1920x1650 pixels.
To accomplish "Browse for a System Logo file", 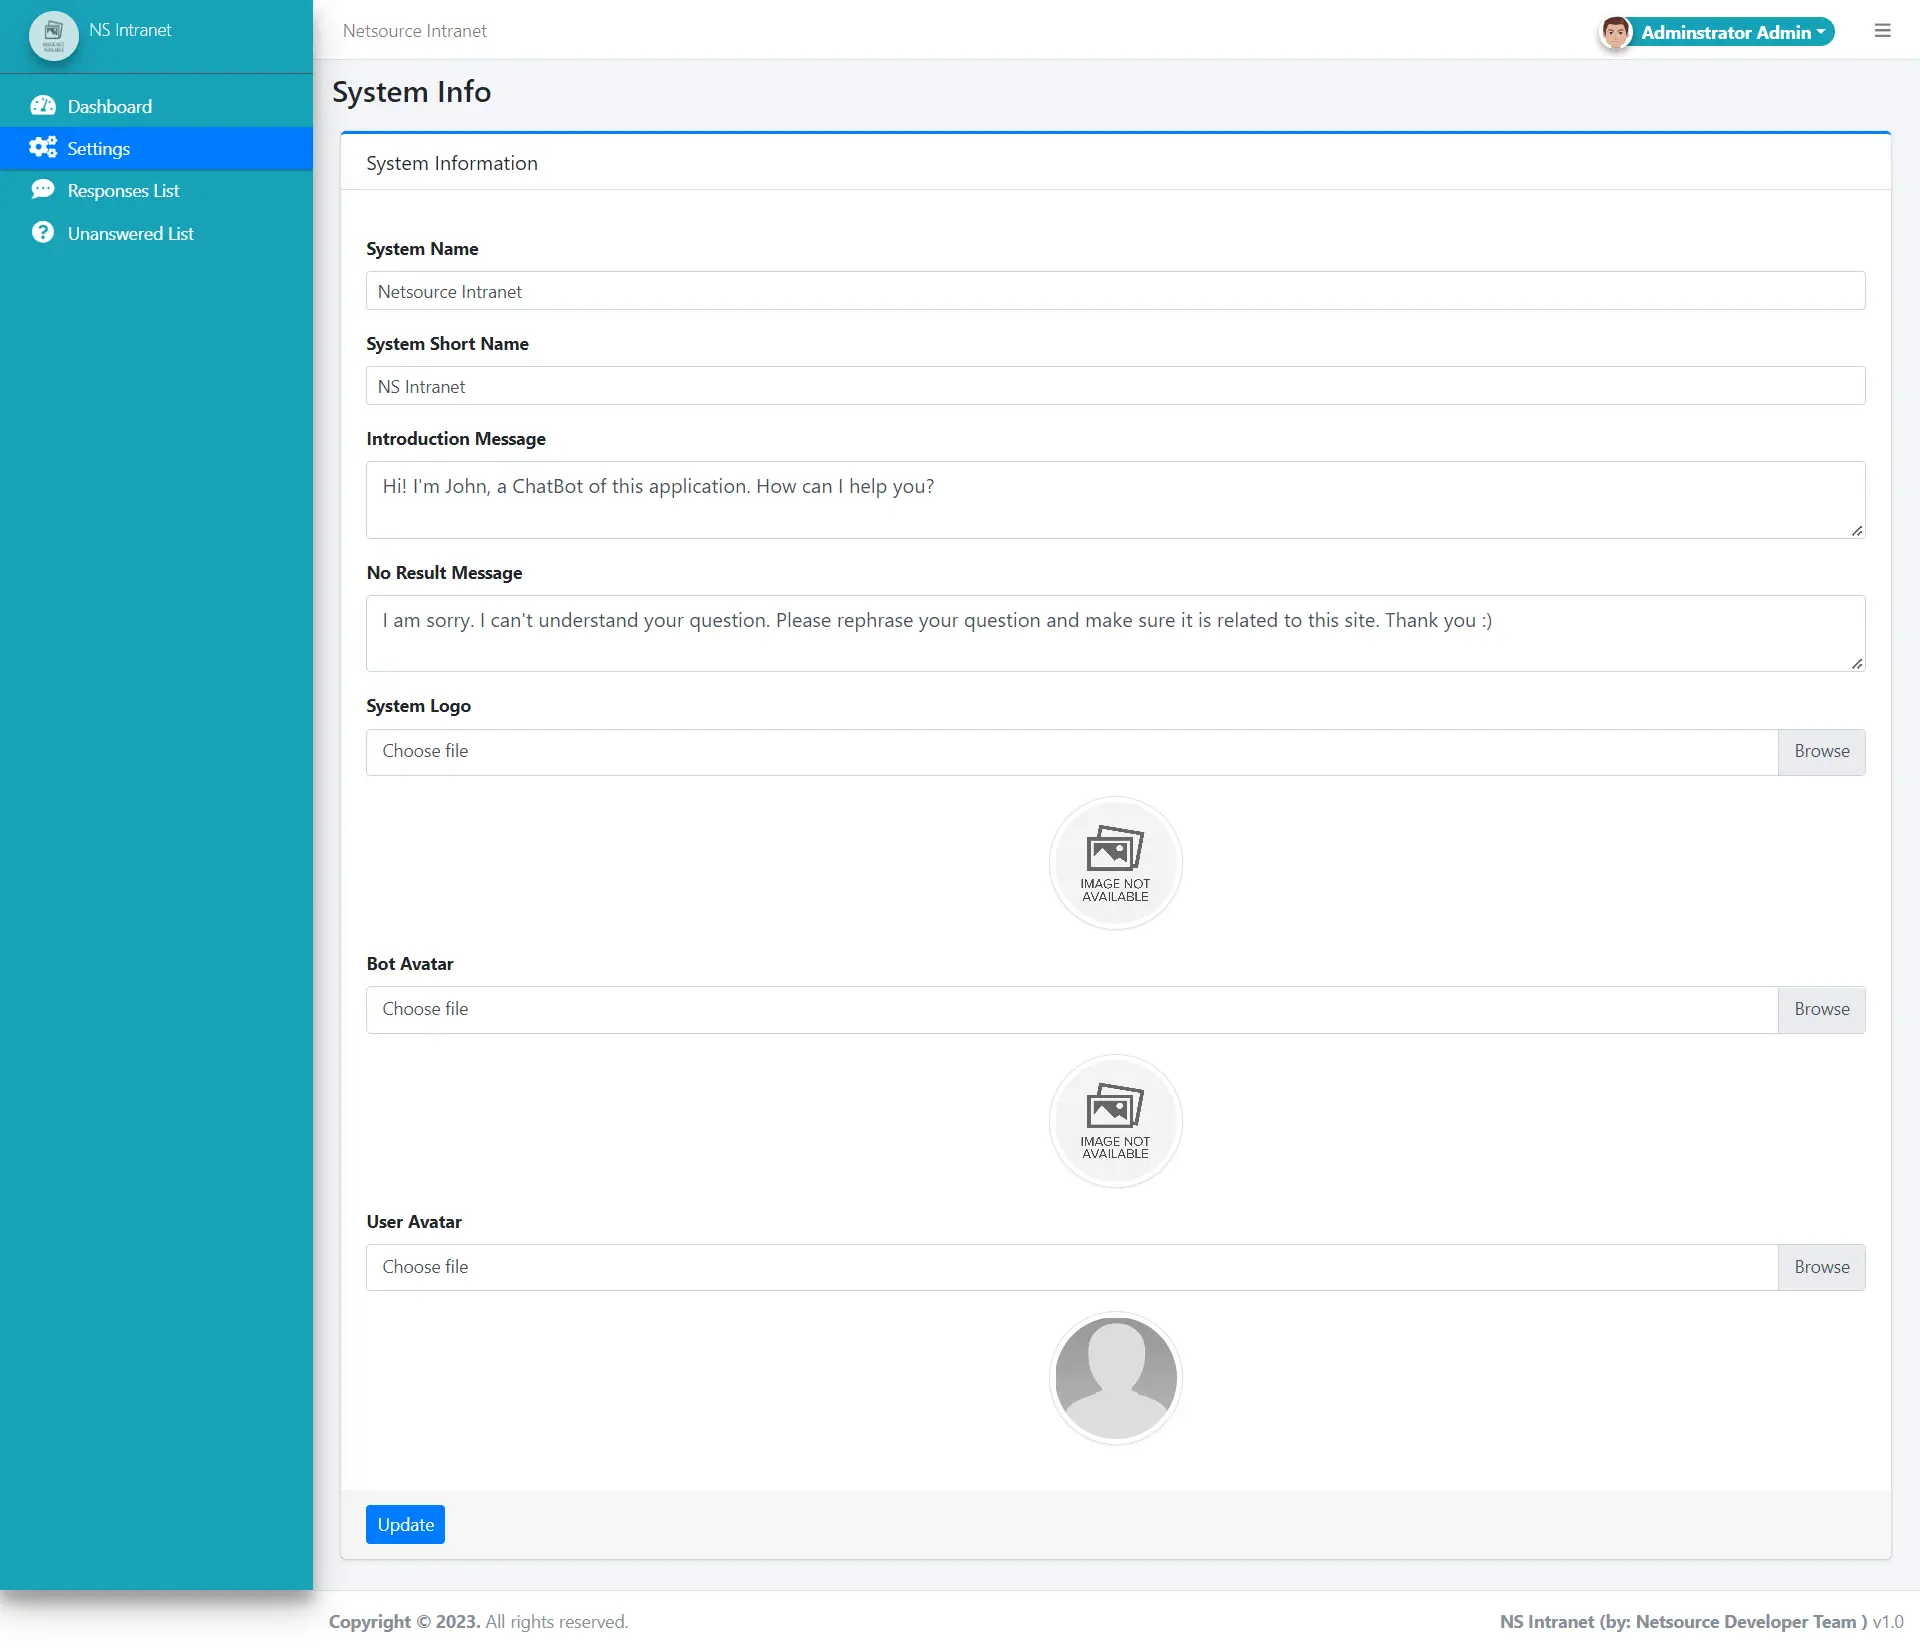I will click(1821, 752).
